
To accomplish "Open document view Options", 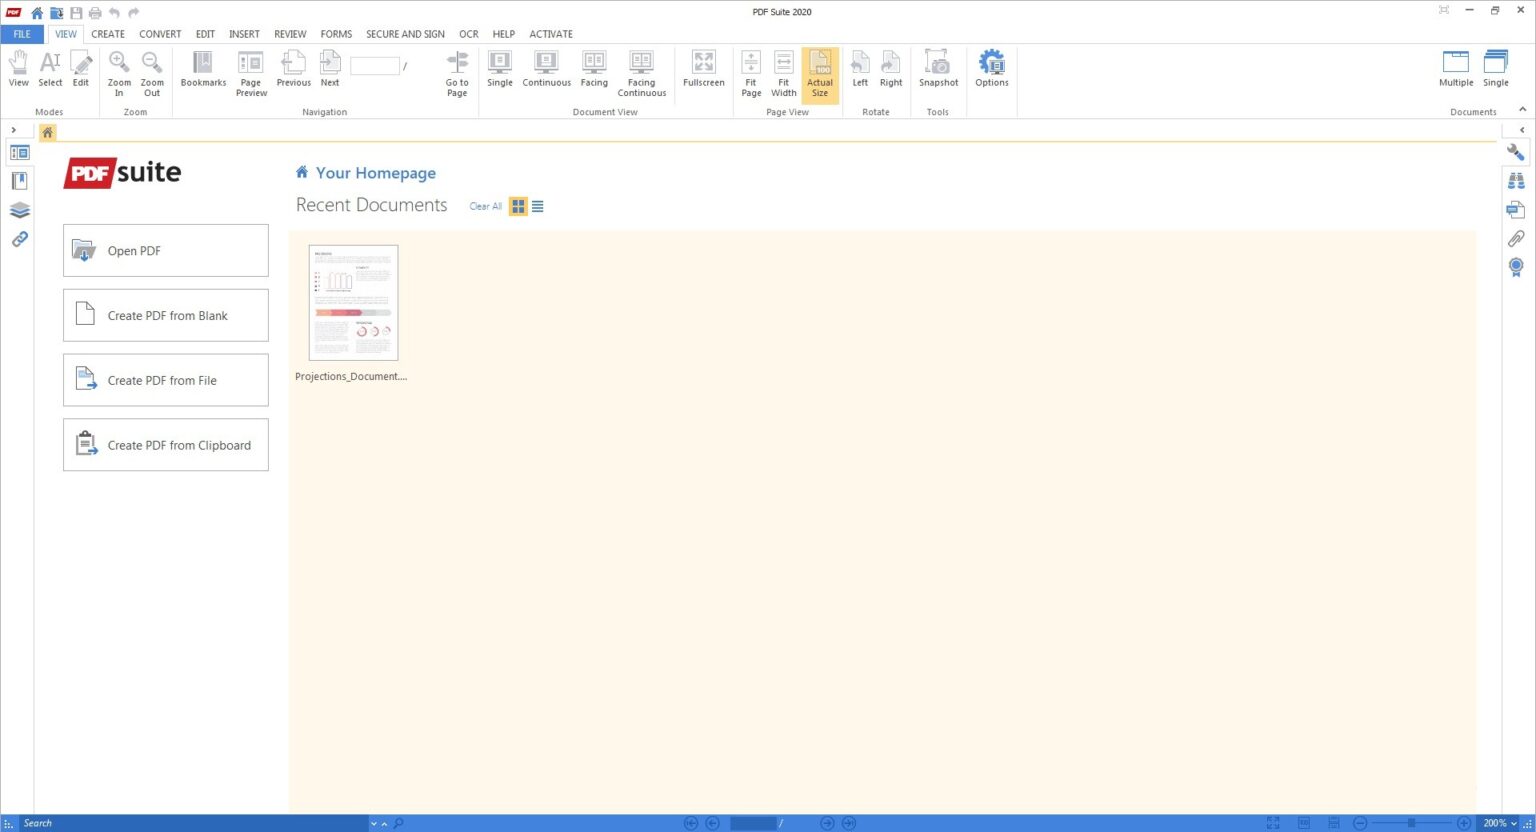I will tap(991, 68).
